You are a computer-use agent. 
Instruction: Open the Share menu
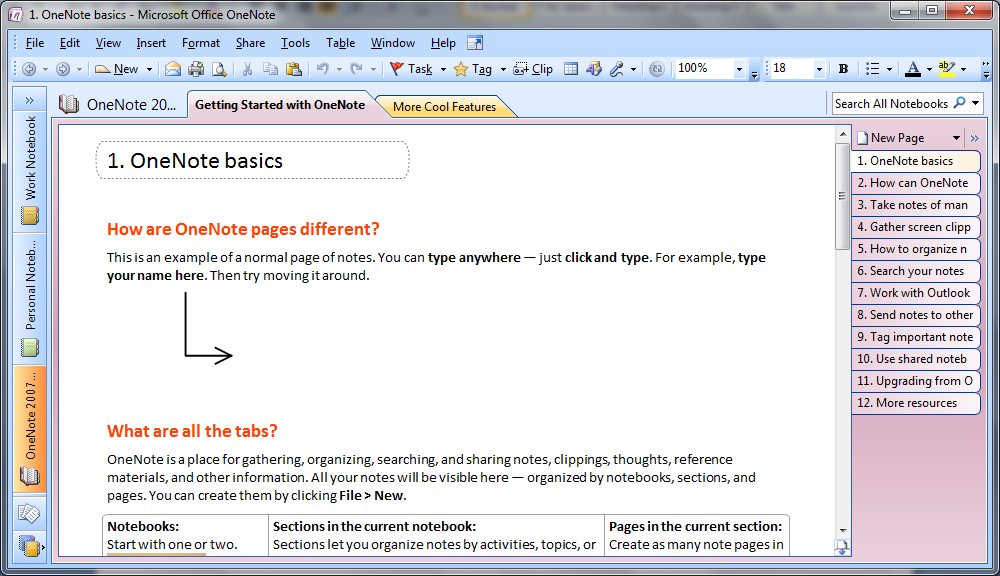click(x=250, y=43)
